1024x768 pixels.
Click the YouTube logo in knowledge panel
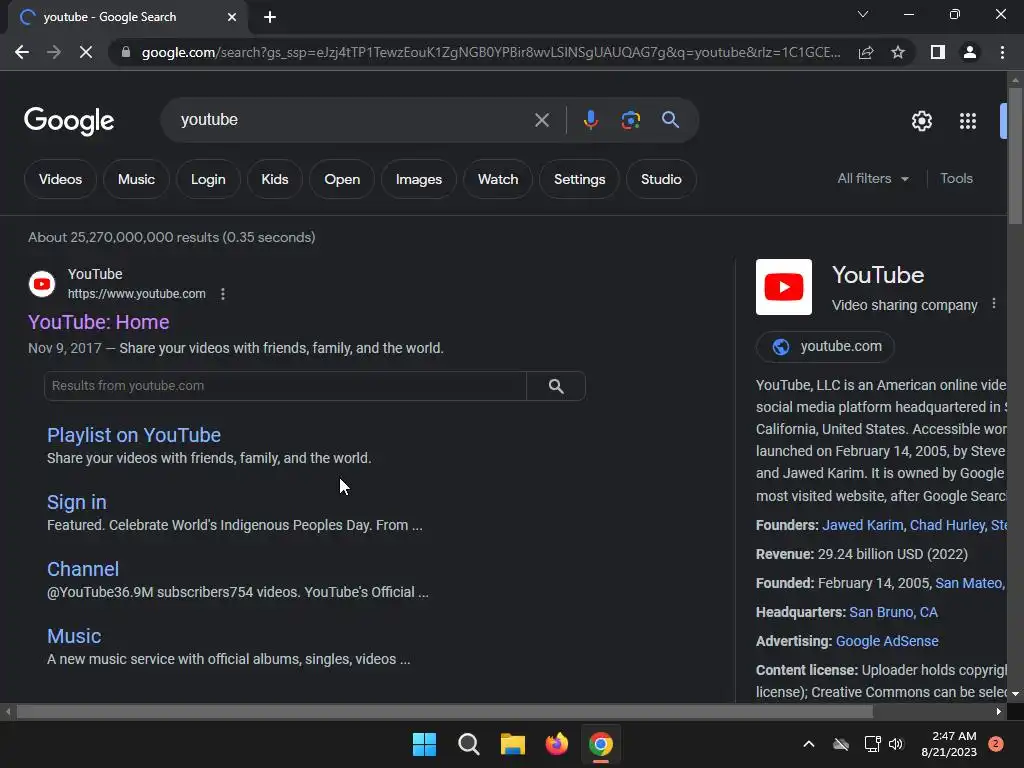[784, 287]
